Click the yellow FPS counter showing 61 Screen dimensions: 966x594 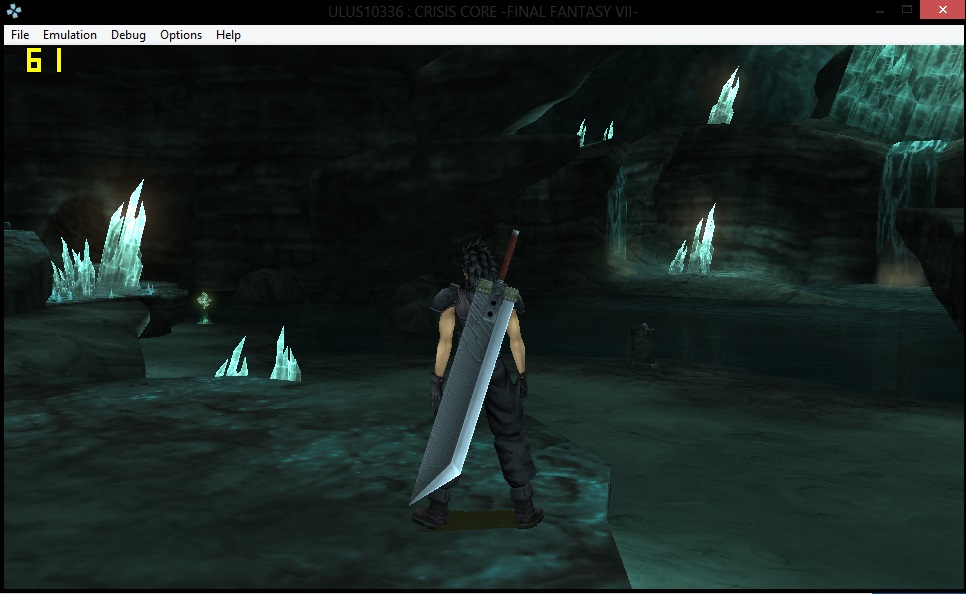point(44,62)
